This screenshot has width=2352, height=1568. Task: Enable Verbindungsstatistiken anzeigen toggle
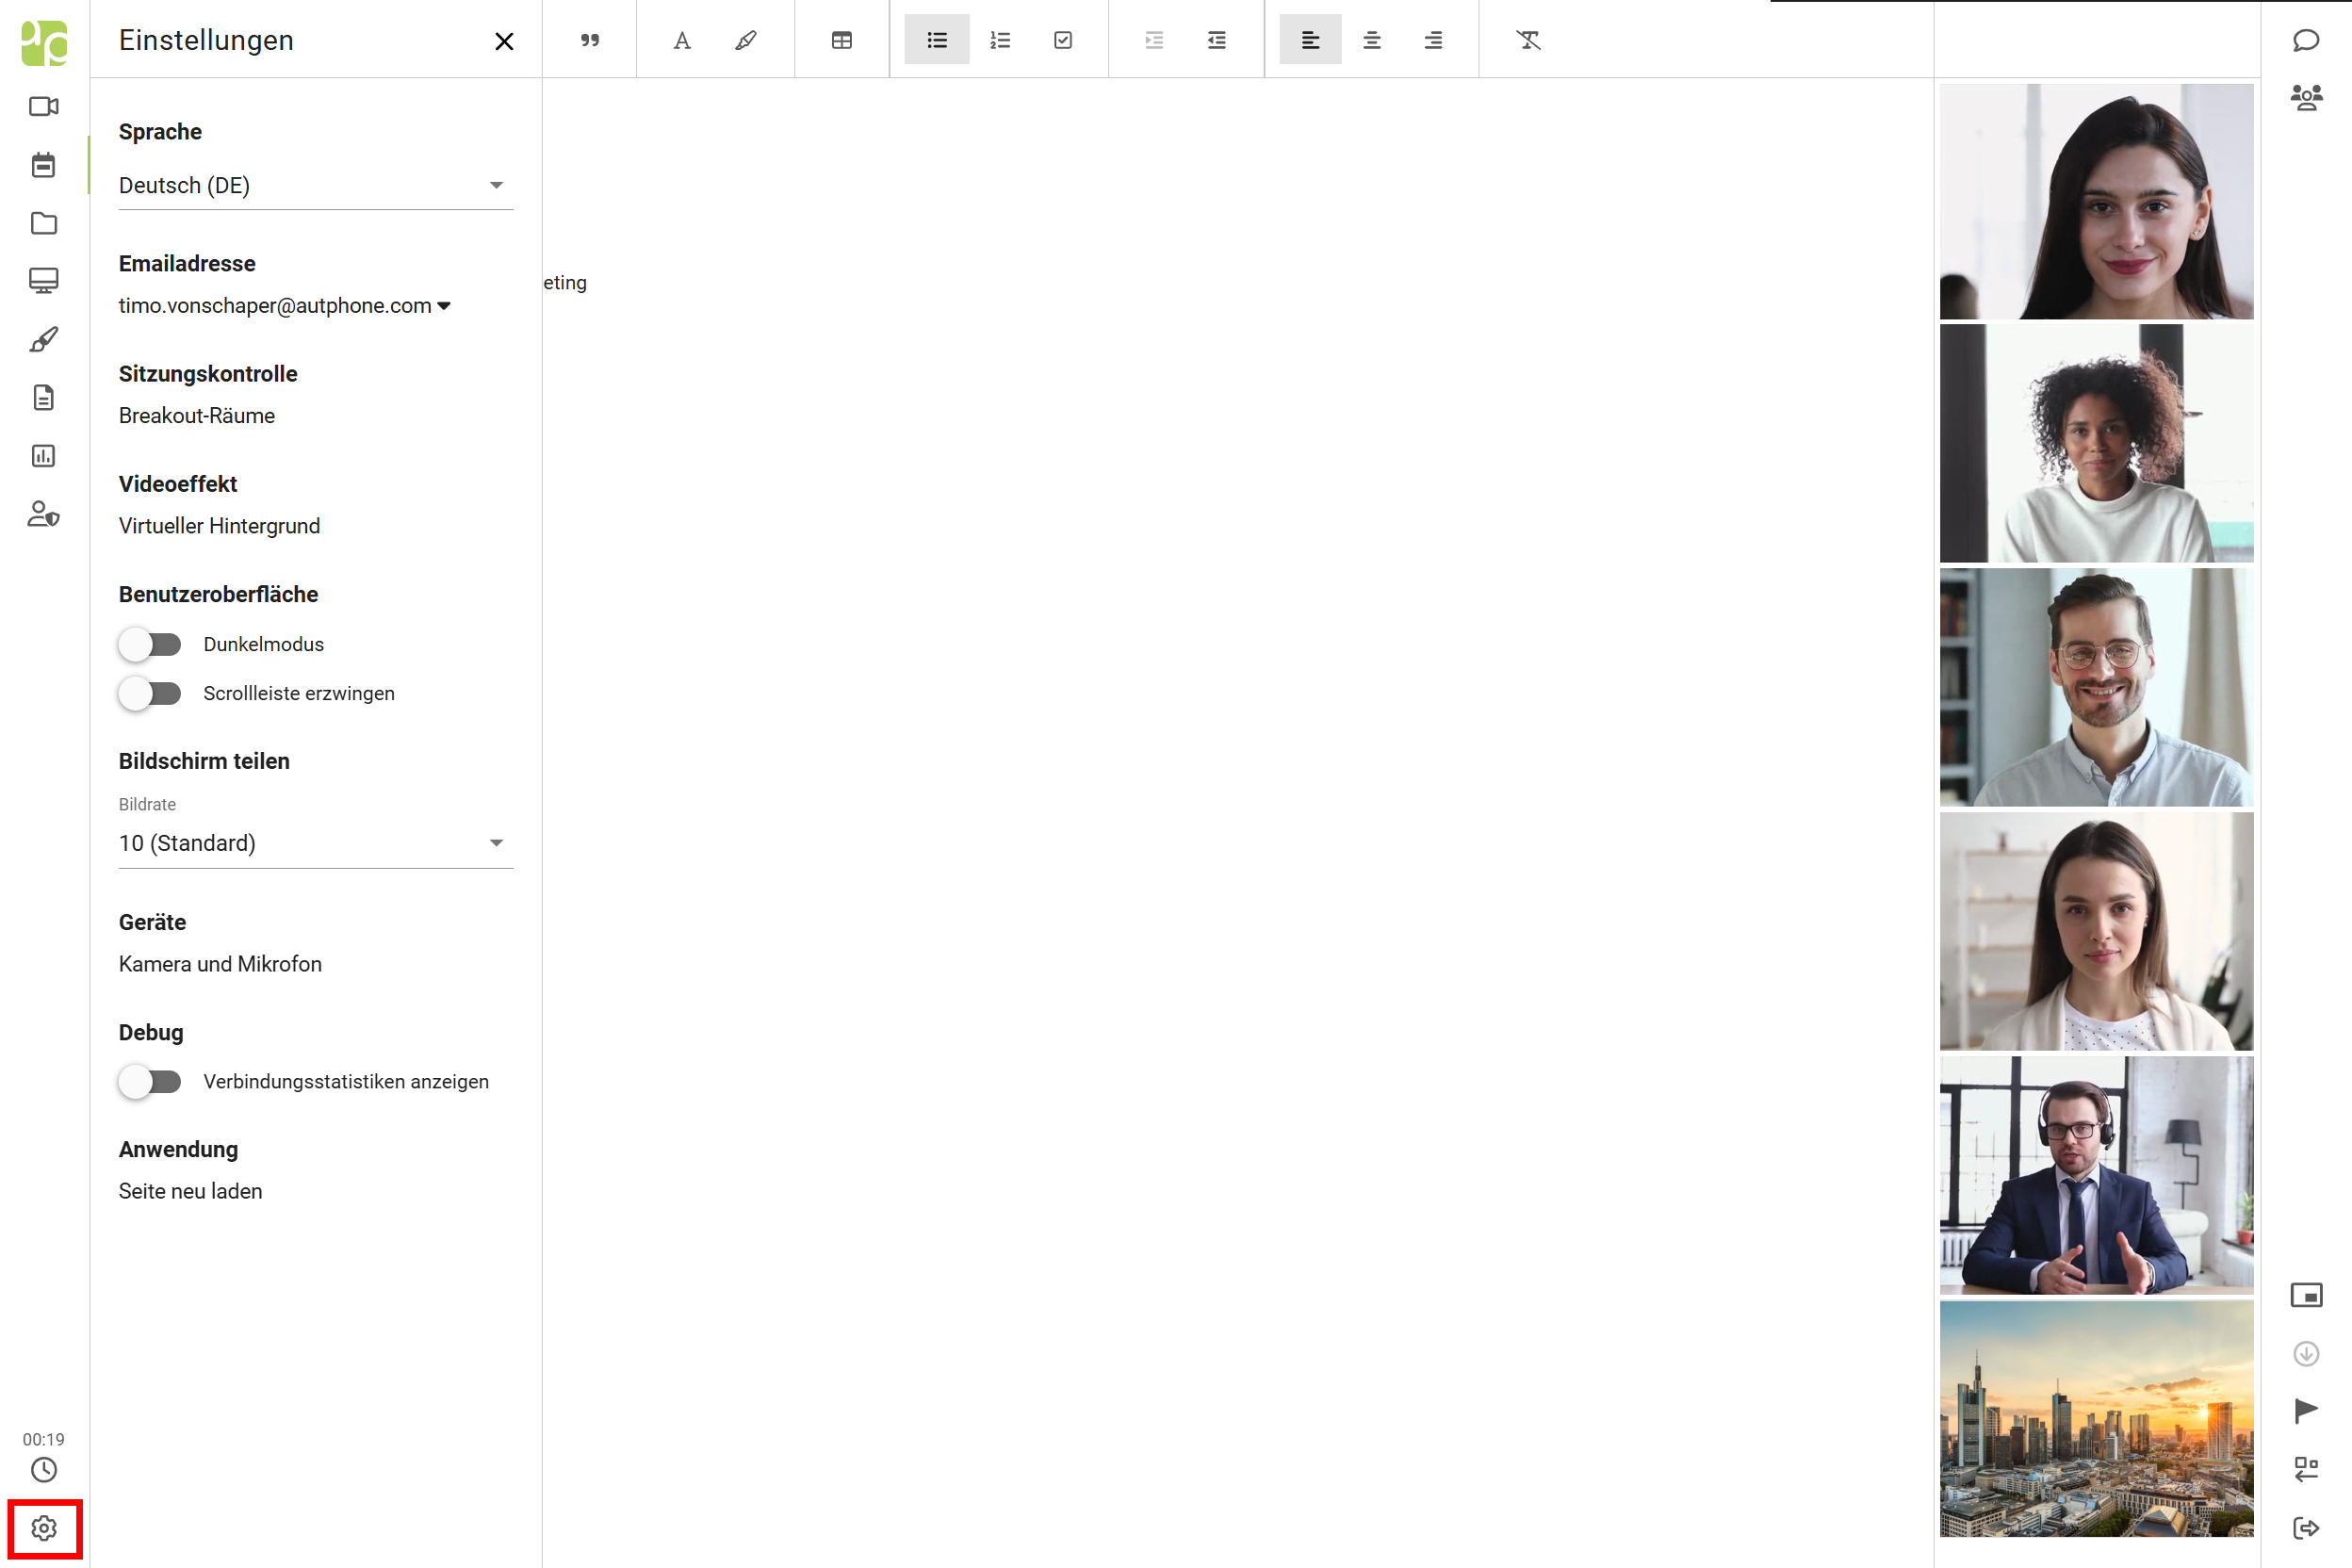pos(150,1081)
